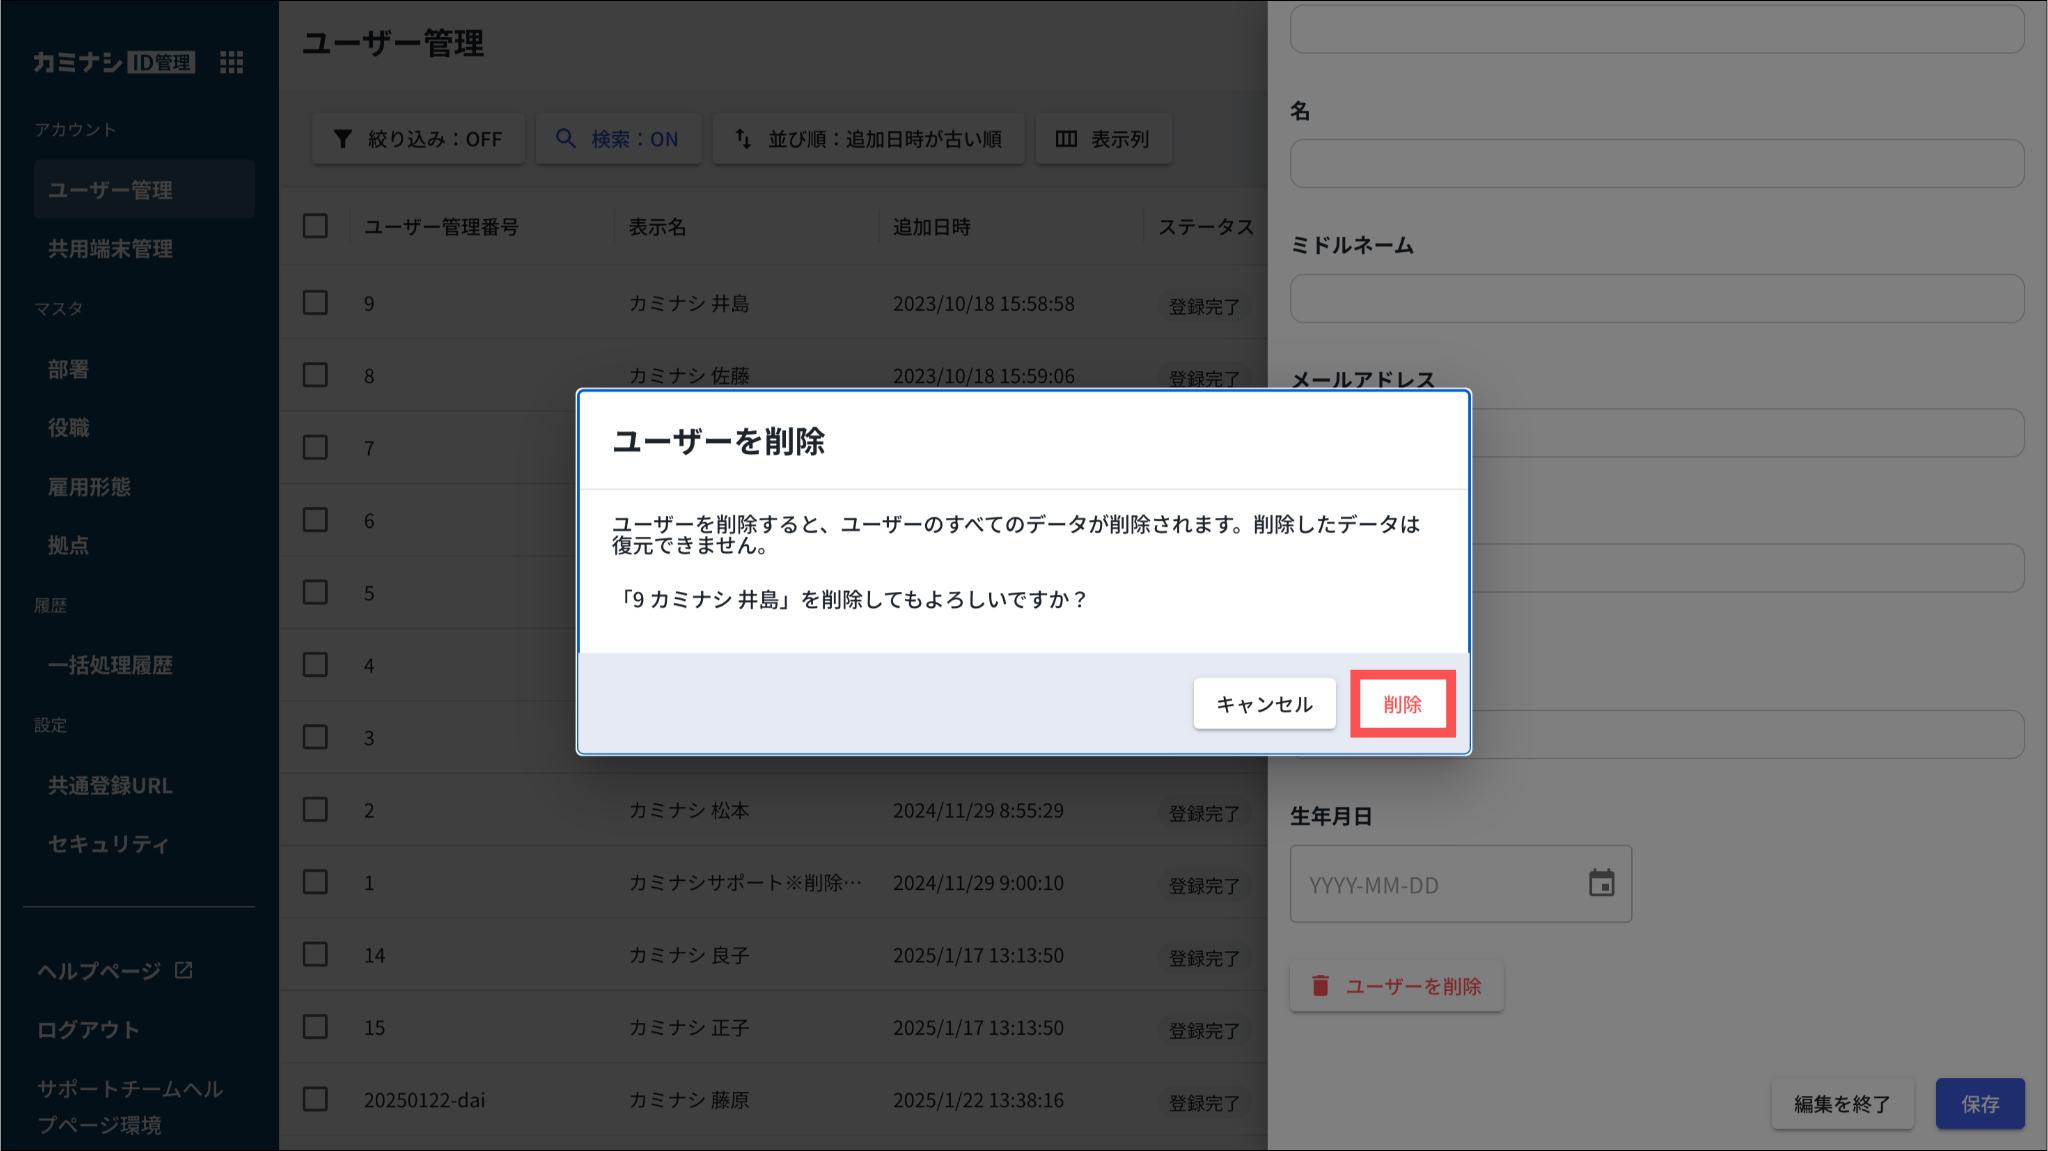Confirm with the red 削除 button
Viewport: 2048px width, 1151px height.
pyautogui.click(x=1402, y=704)
